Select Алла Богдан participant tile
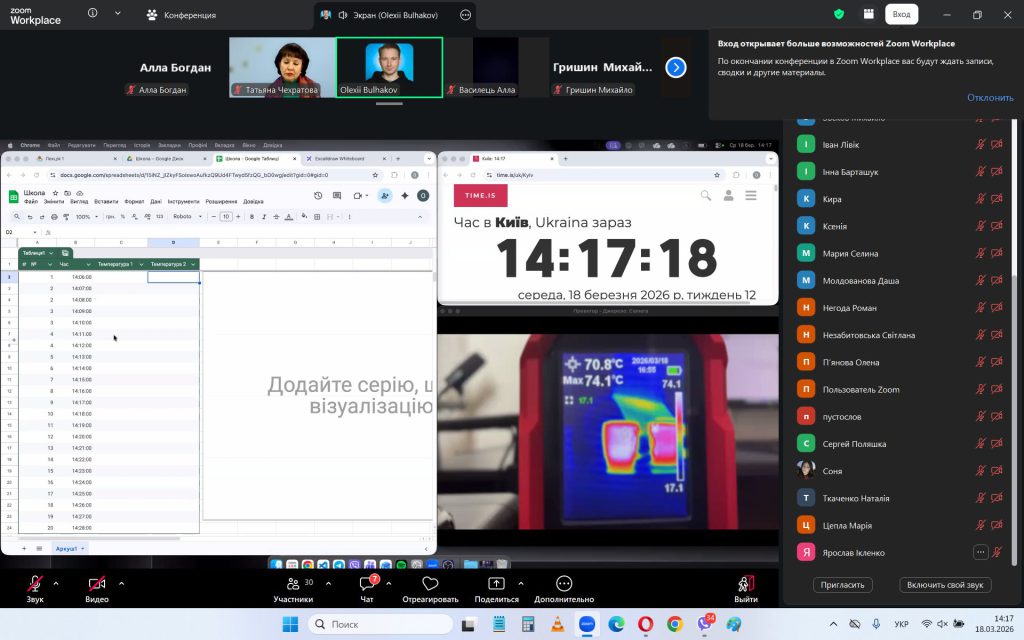The height and width of the screenshot is (640, 1024). [175, 67]
